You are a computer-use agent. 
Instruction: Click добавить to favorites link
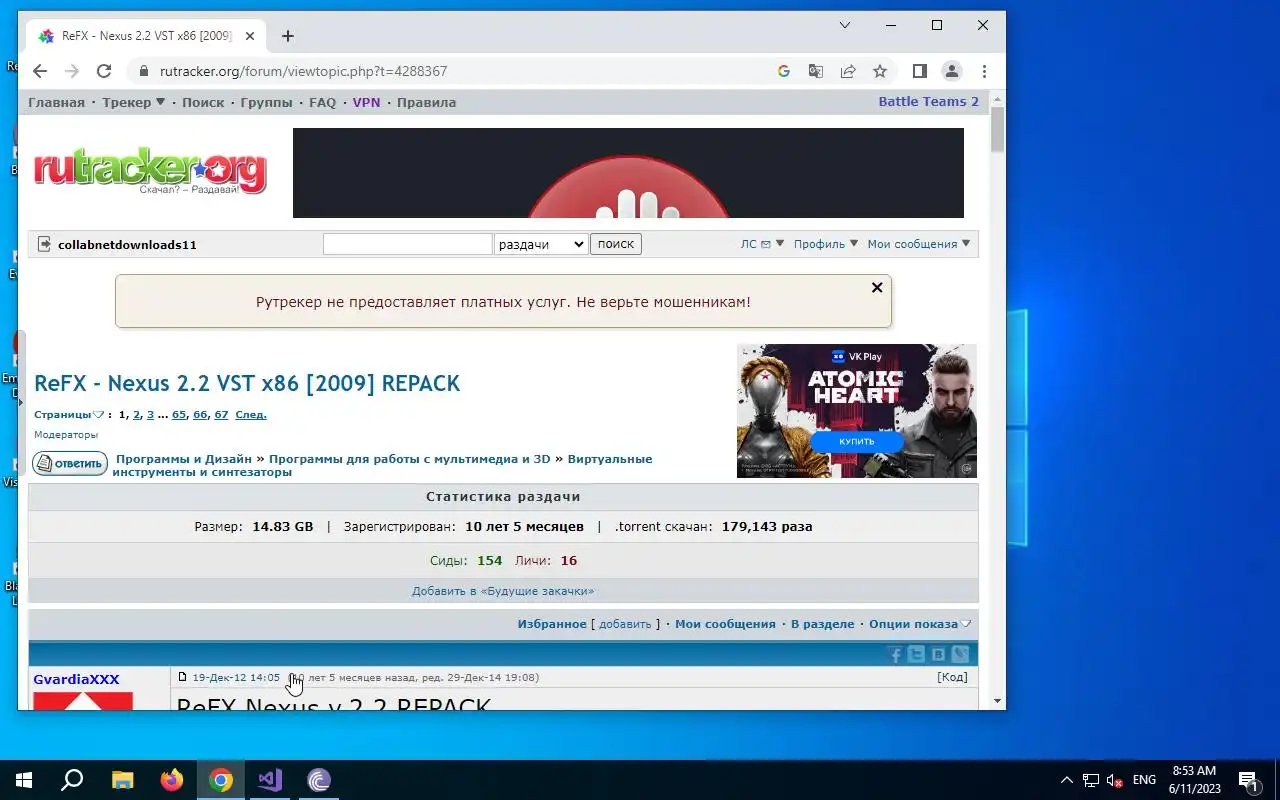[625, 624]
